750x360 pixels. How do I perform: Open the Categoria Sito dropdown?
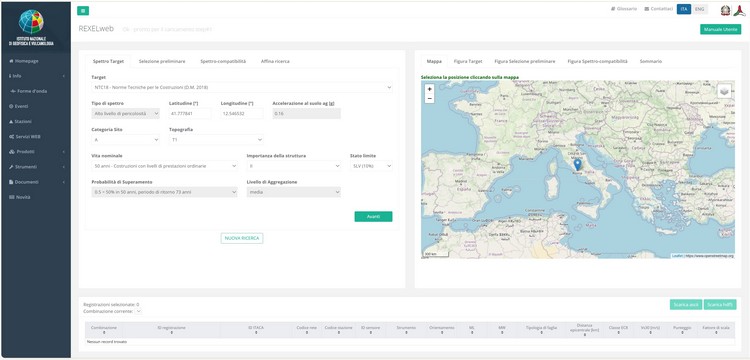[125, 140]
